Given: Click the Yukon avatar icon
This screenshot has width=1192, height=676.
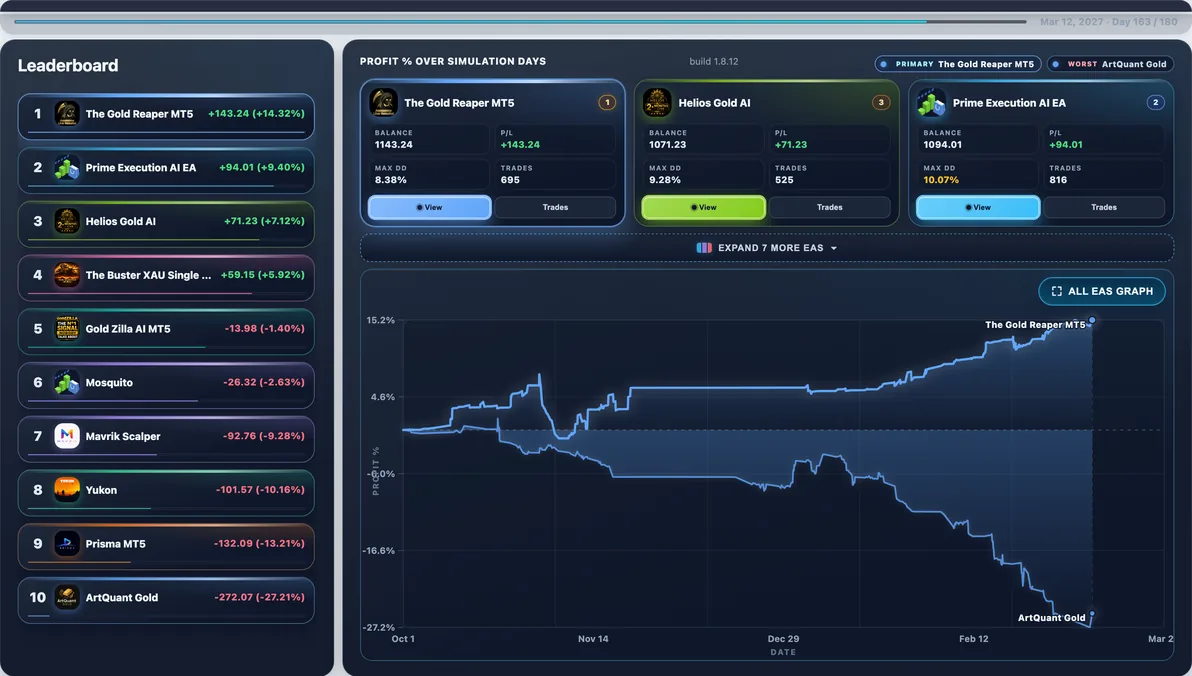Looking at the screenshot, I should (67, 490).
